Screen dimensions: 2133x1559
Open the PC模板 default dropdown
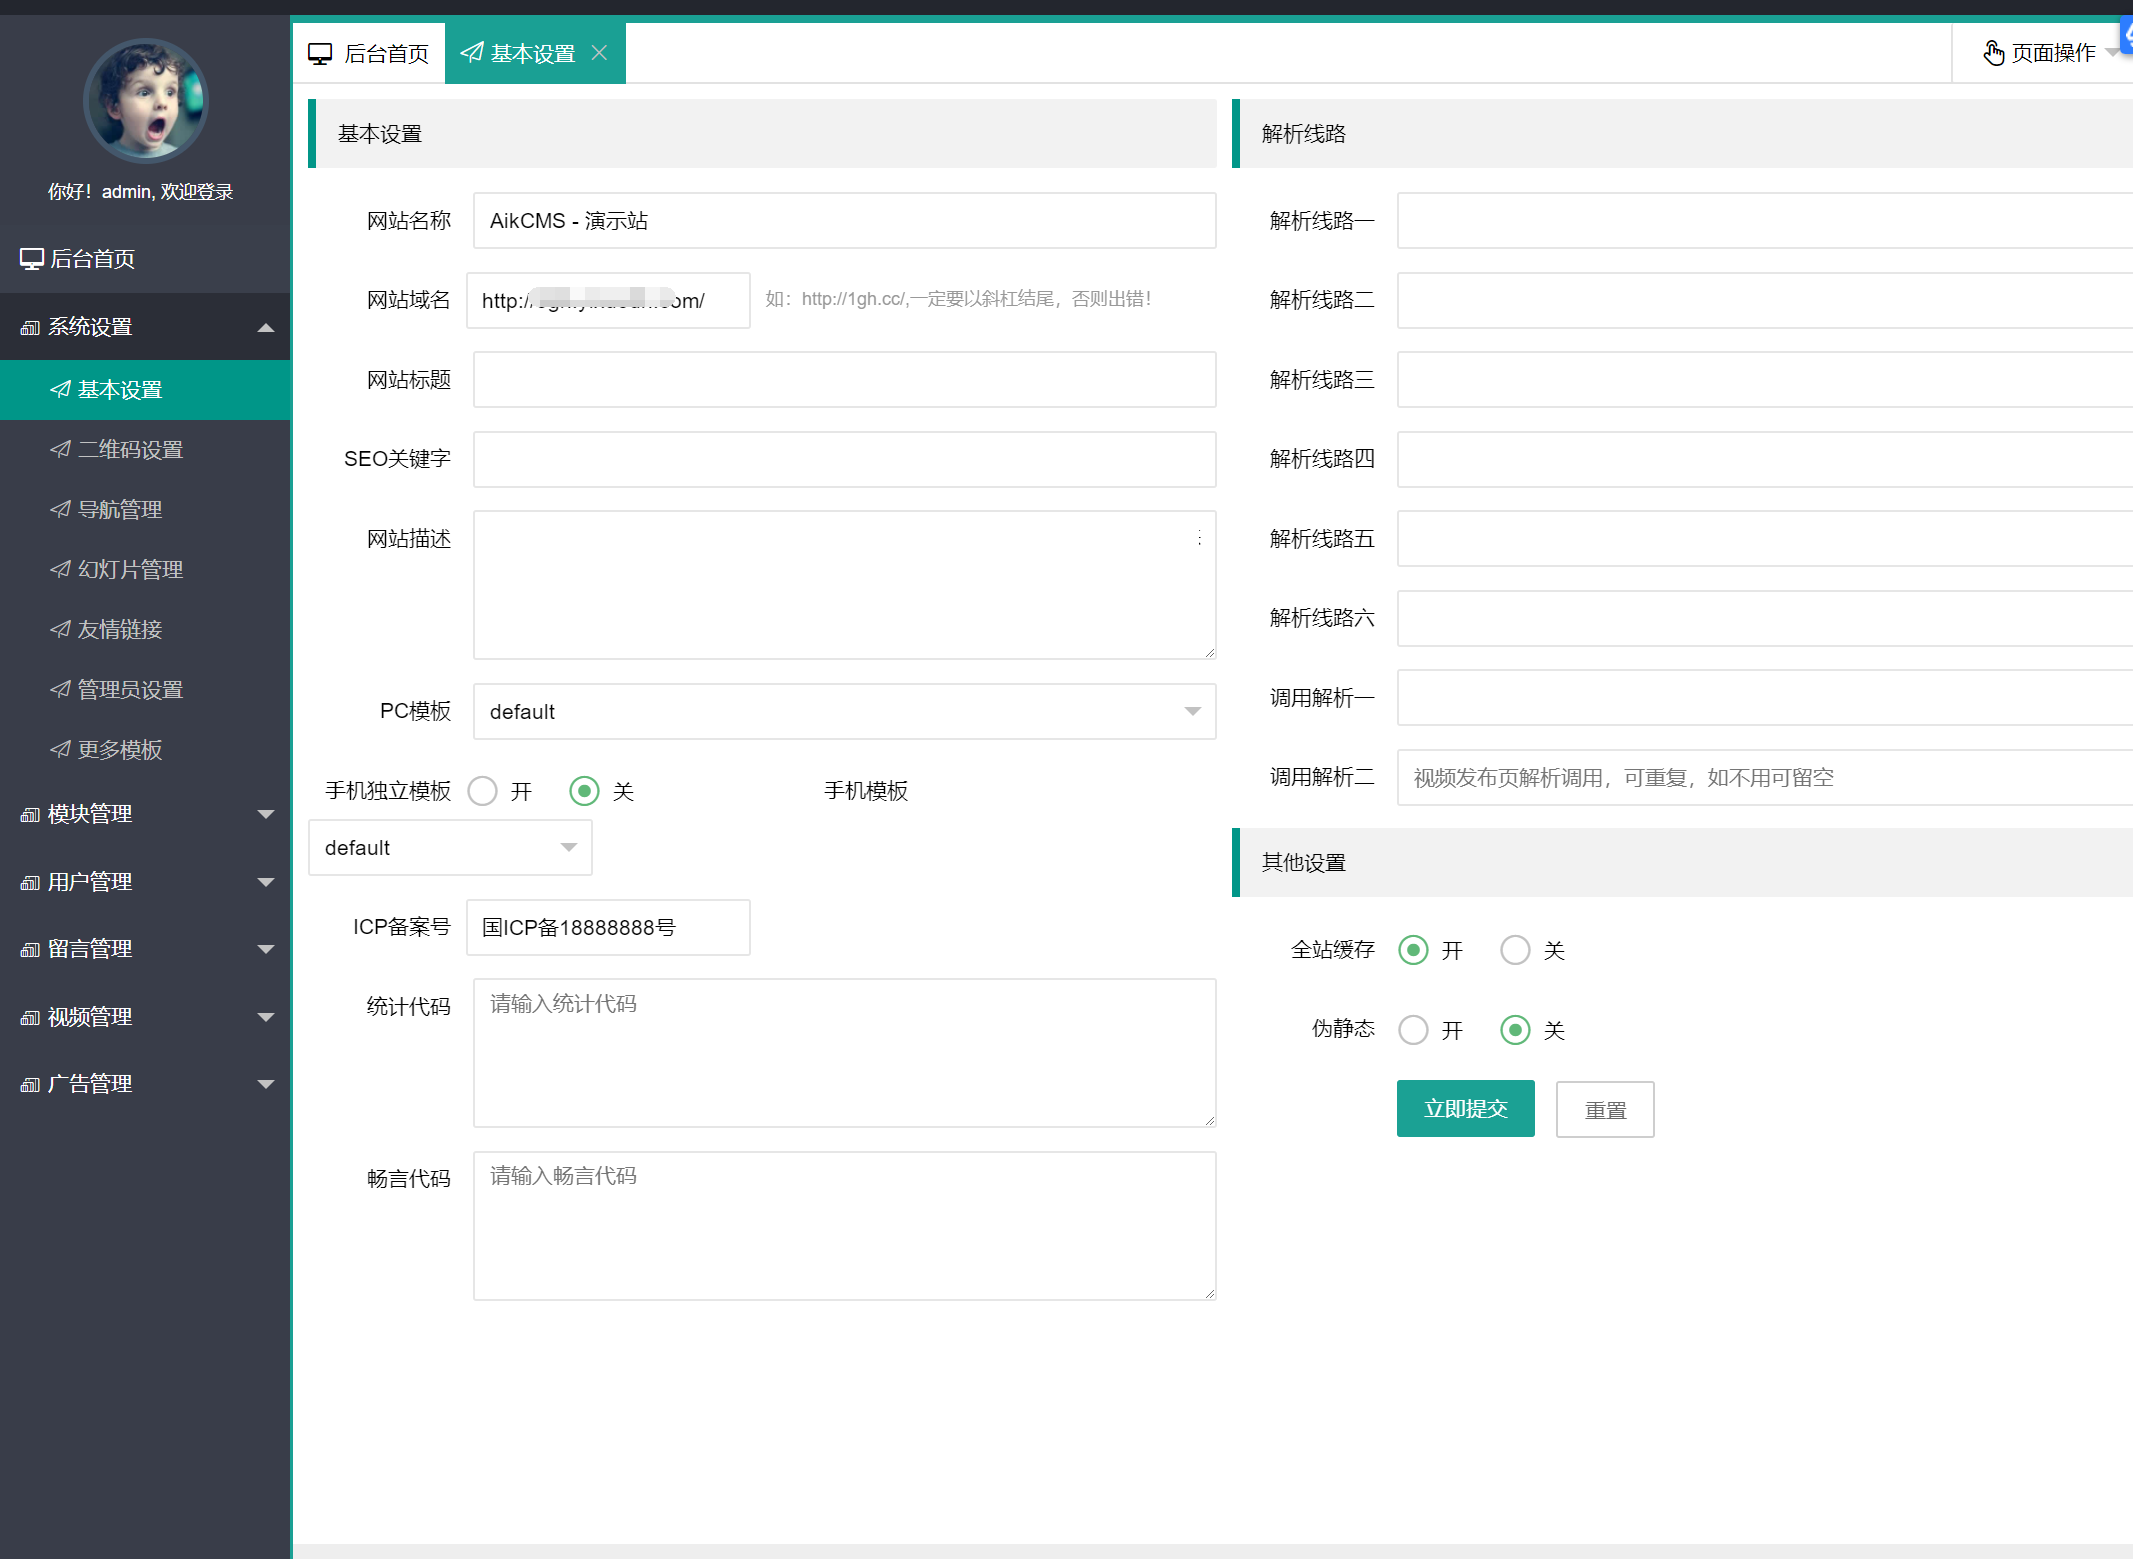tap(844, 712)
